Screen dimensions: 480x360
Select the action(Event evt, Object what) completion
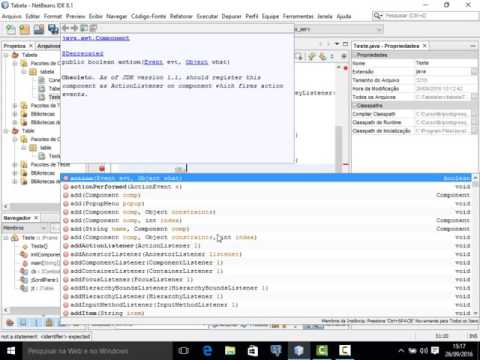click(267, 178)
